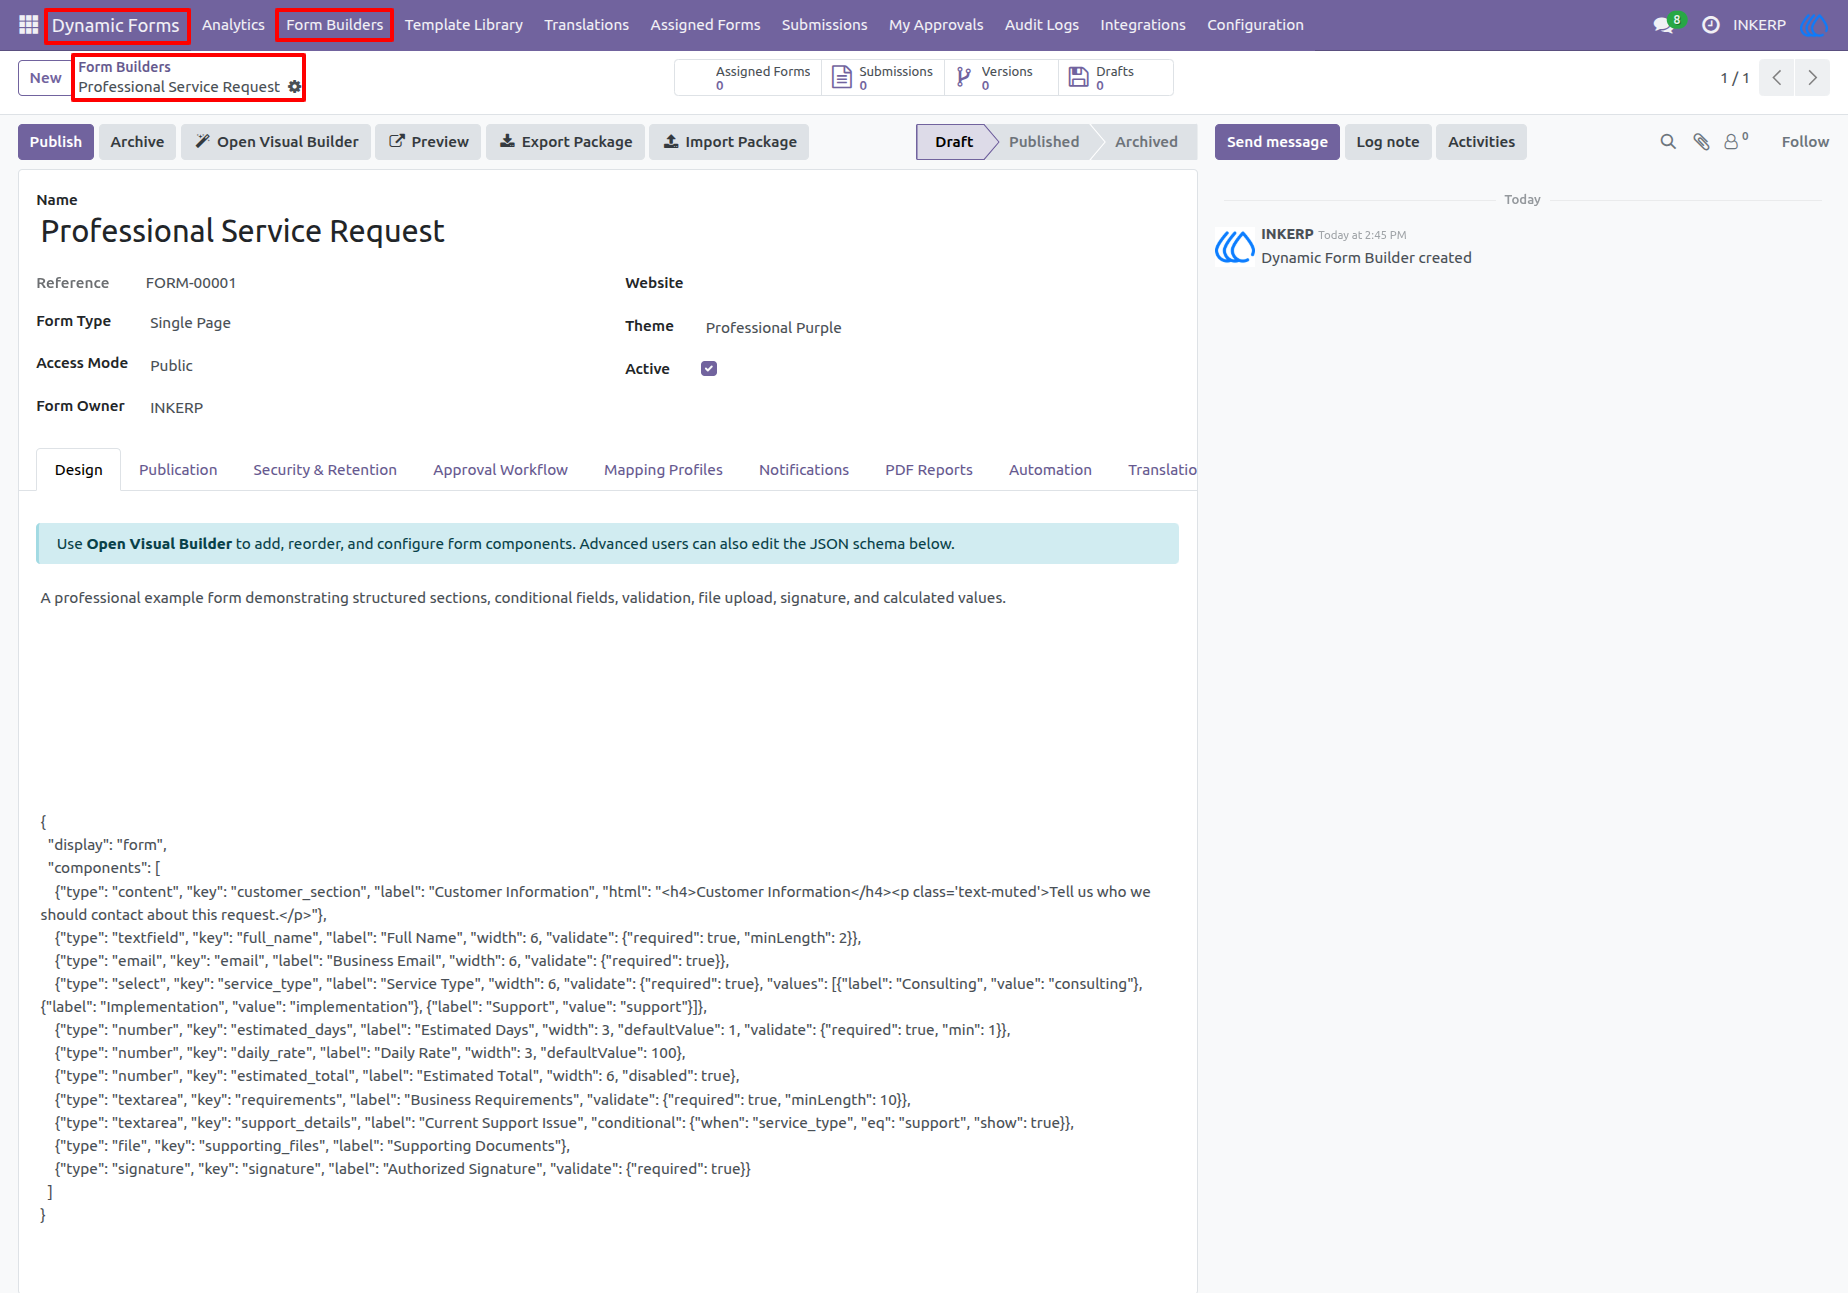1848x1293 pixels.
Task: Open the Automation tab
Action: [x=1050, y=470]
